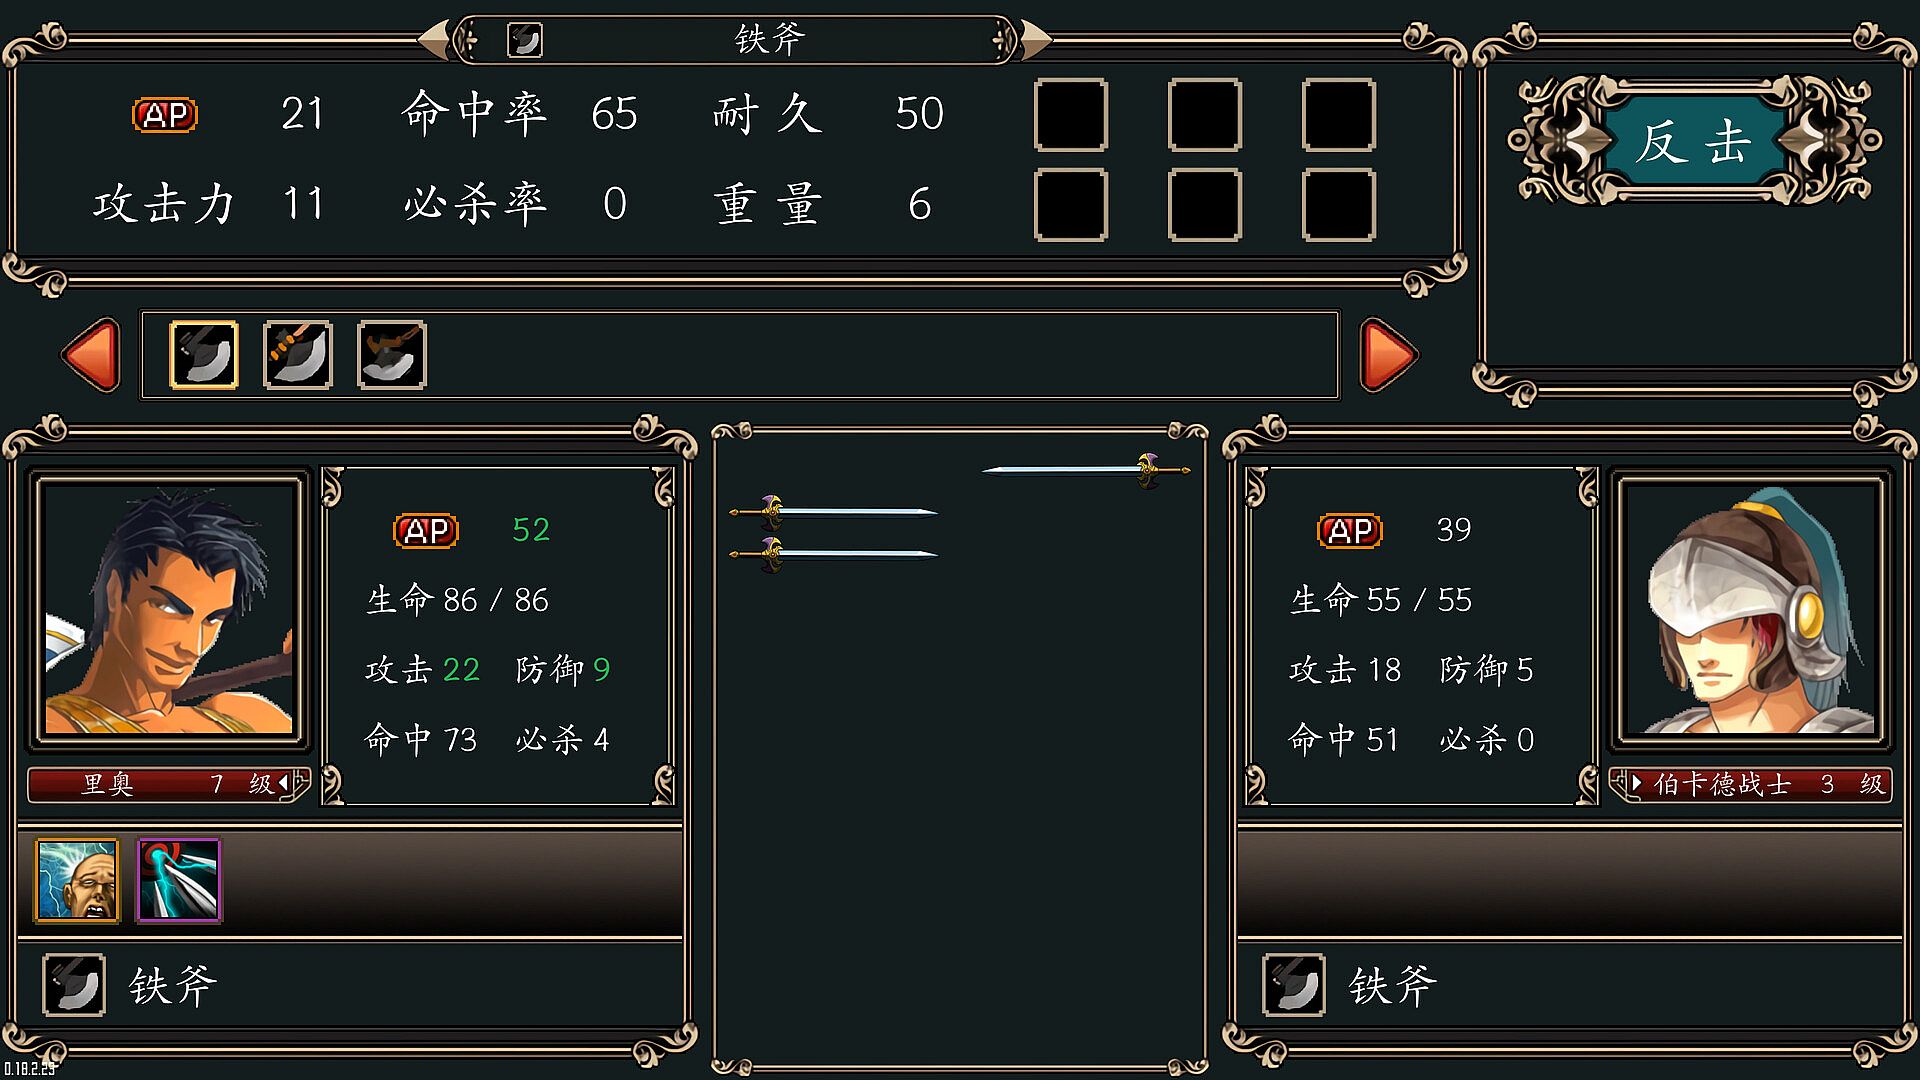
Task: Click the enemy sword marker on turn timeline
Action: tap(1086, 469)
